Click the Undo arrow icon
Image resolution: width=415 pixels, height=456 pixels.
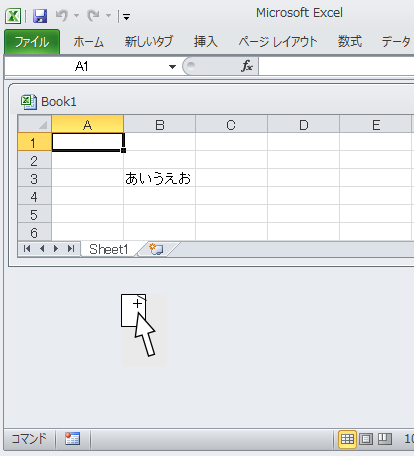61,15
